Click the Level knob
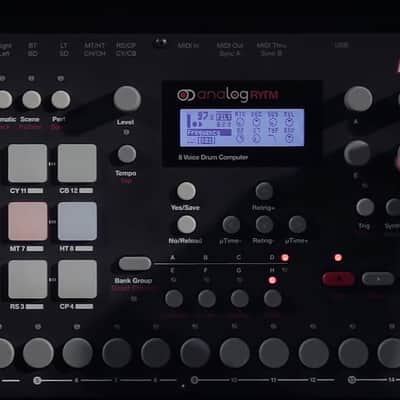This screenshot has width=400, height=400. [x=127, y=99]
